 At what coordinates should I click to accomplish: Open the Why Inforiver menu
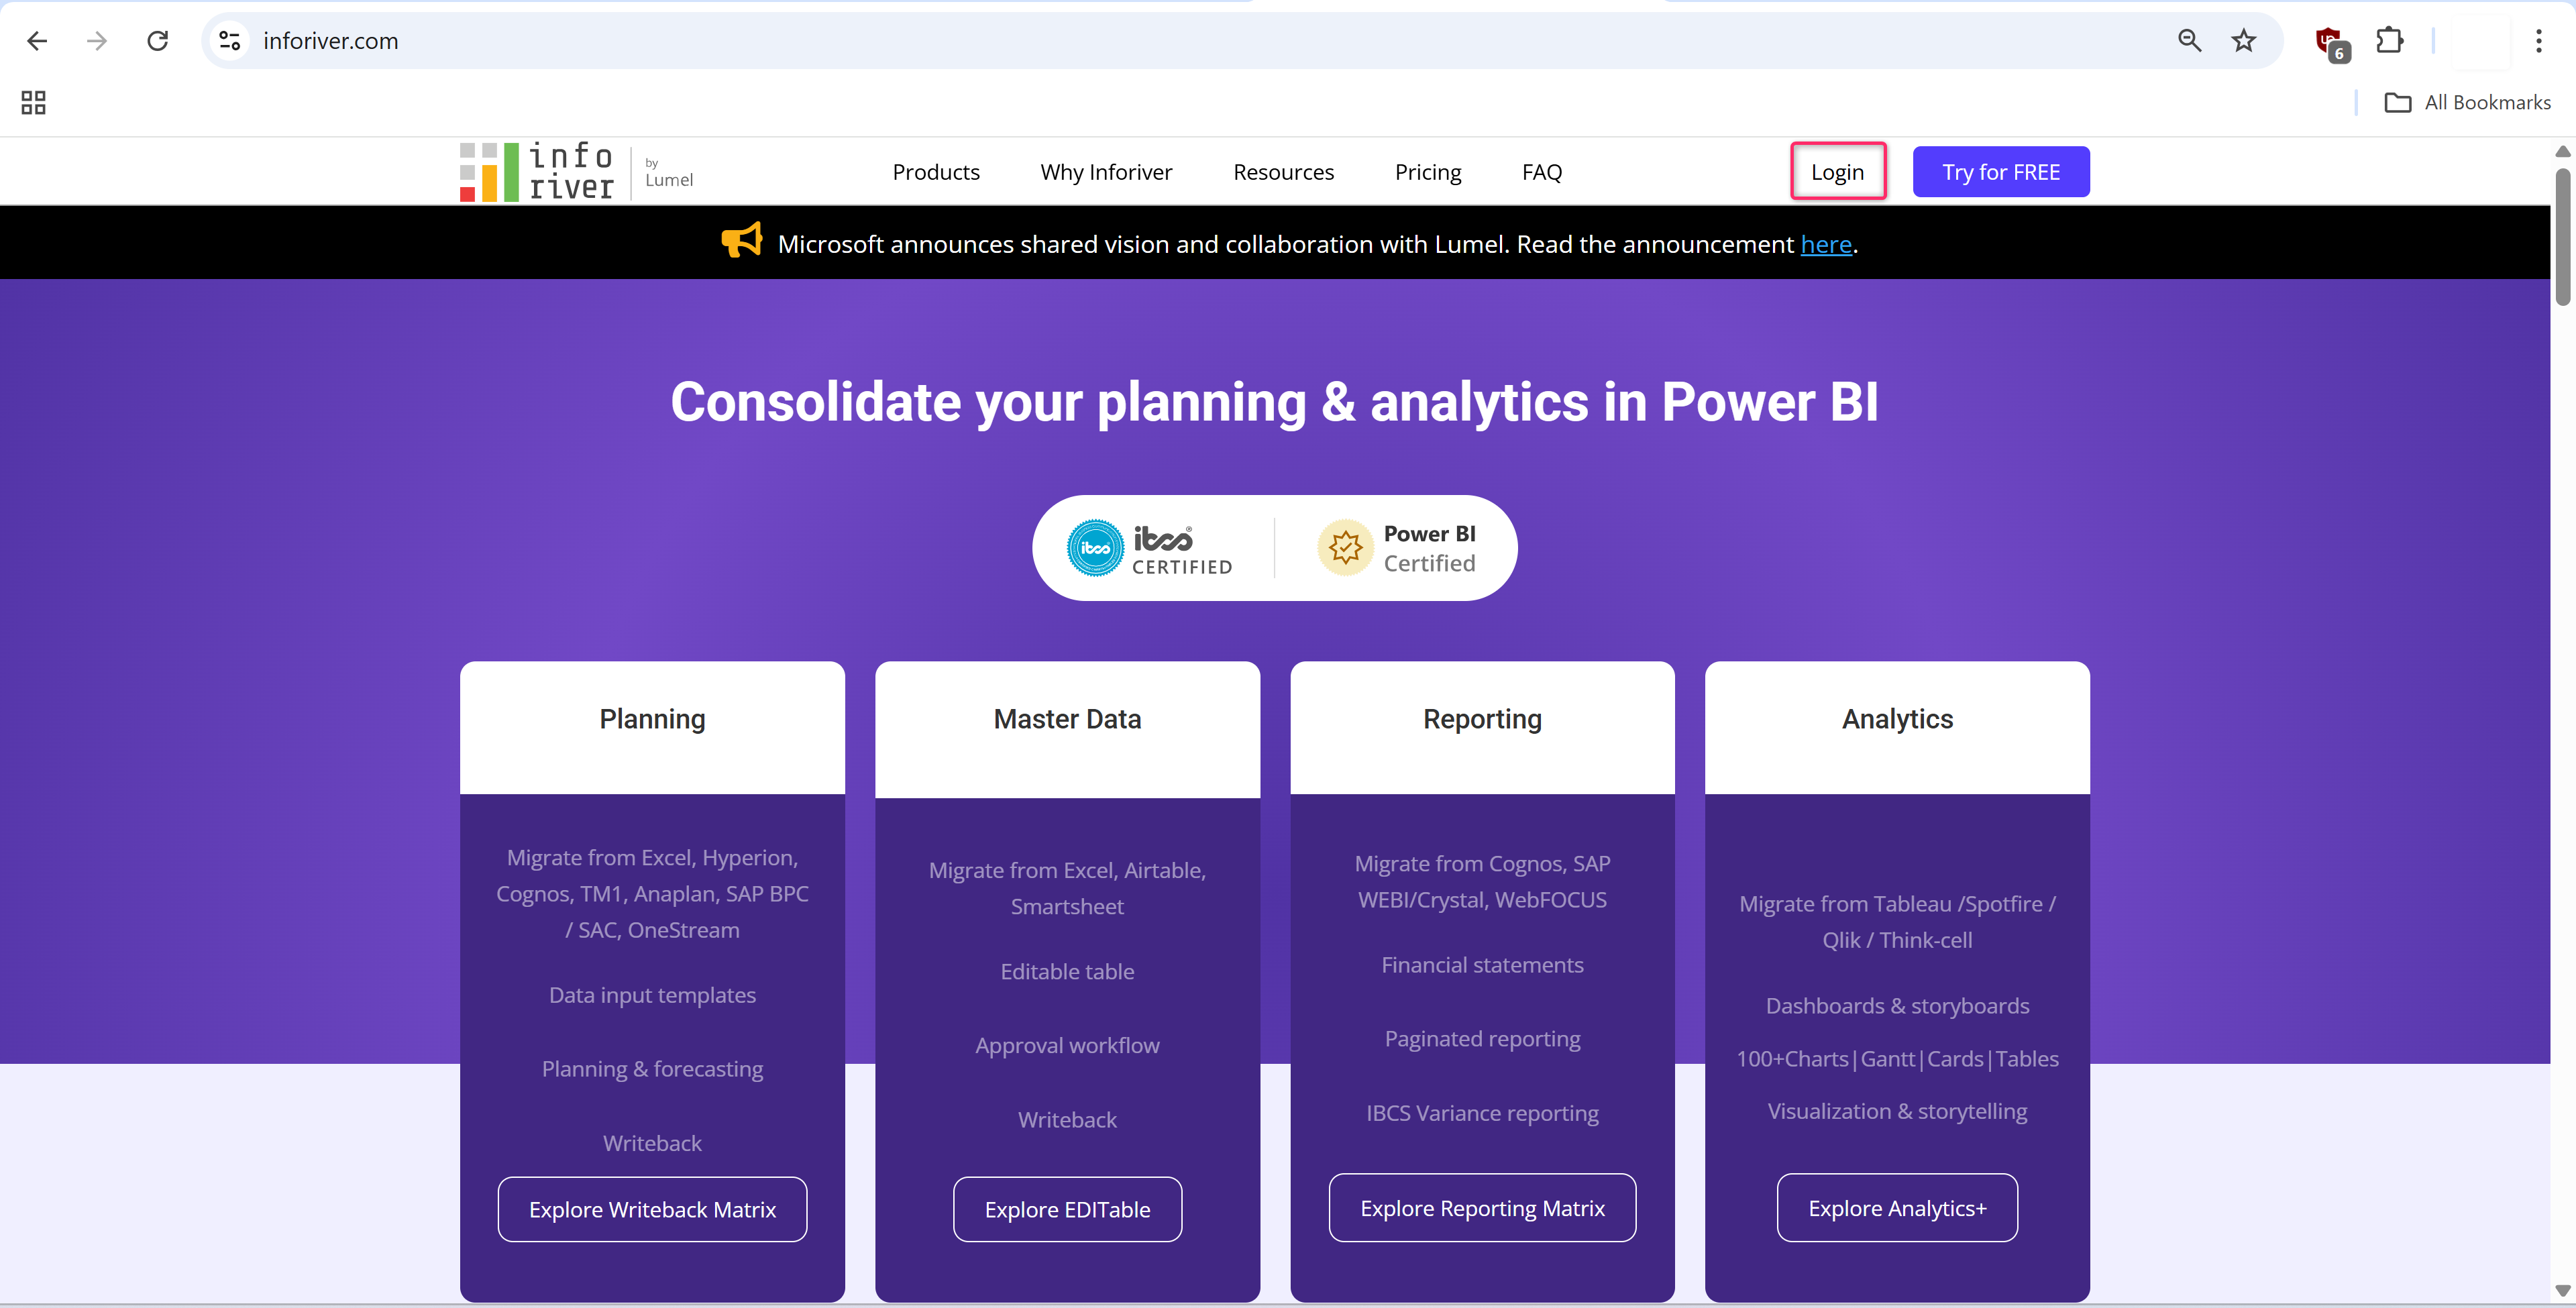[x=1105, y=172]
